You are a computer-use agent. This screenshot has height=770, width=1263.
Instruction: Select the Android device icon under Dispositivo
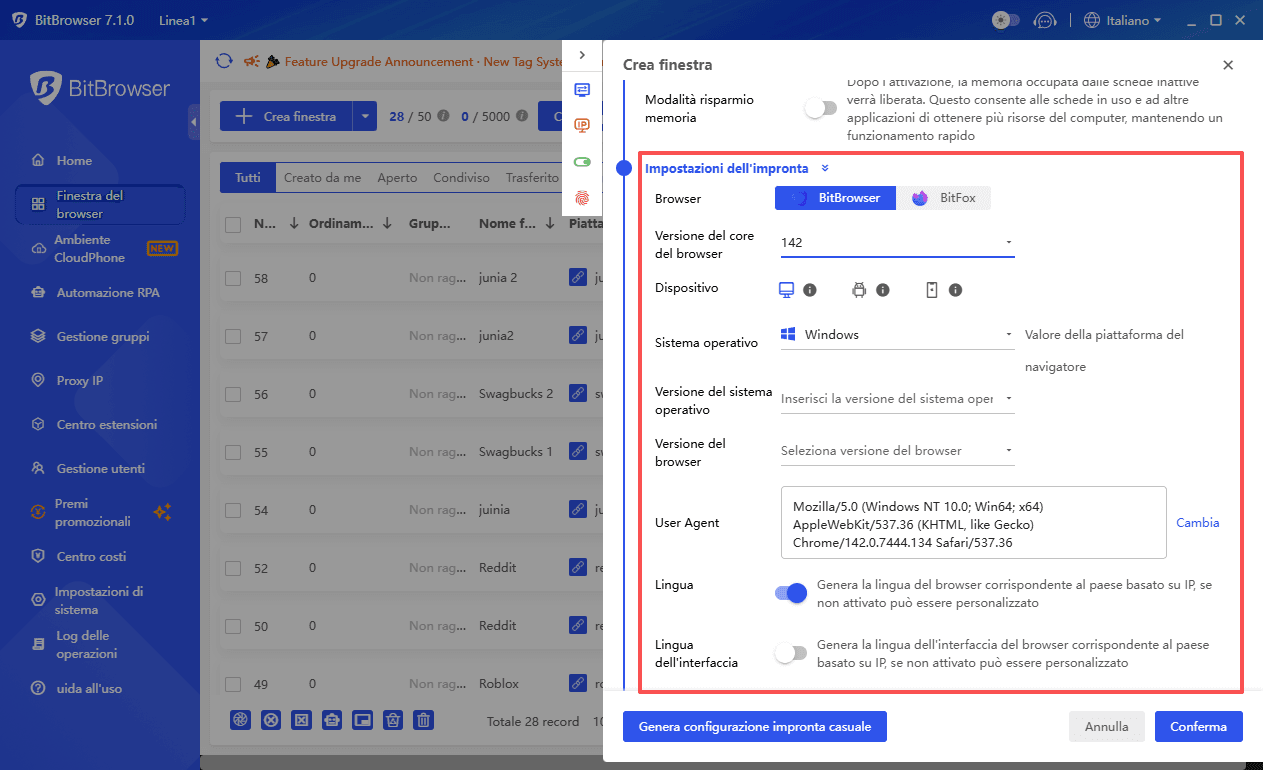(x=858, y=290)
